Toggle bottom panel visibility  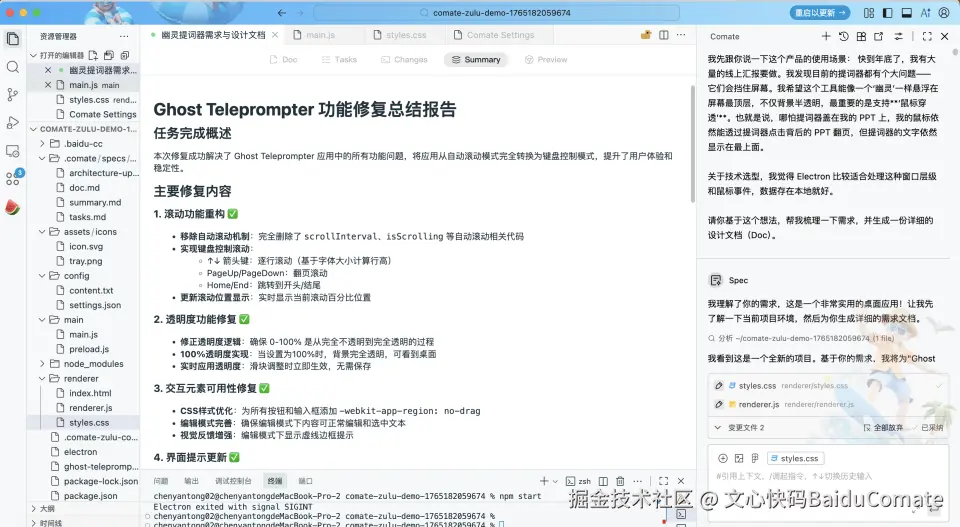[x=907, y=12]
